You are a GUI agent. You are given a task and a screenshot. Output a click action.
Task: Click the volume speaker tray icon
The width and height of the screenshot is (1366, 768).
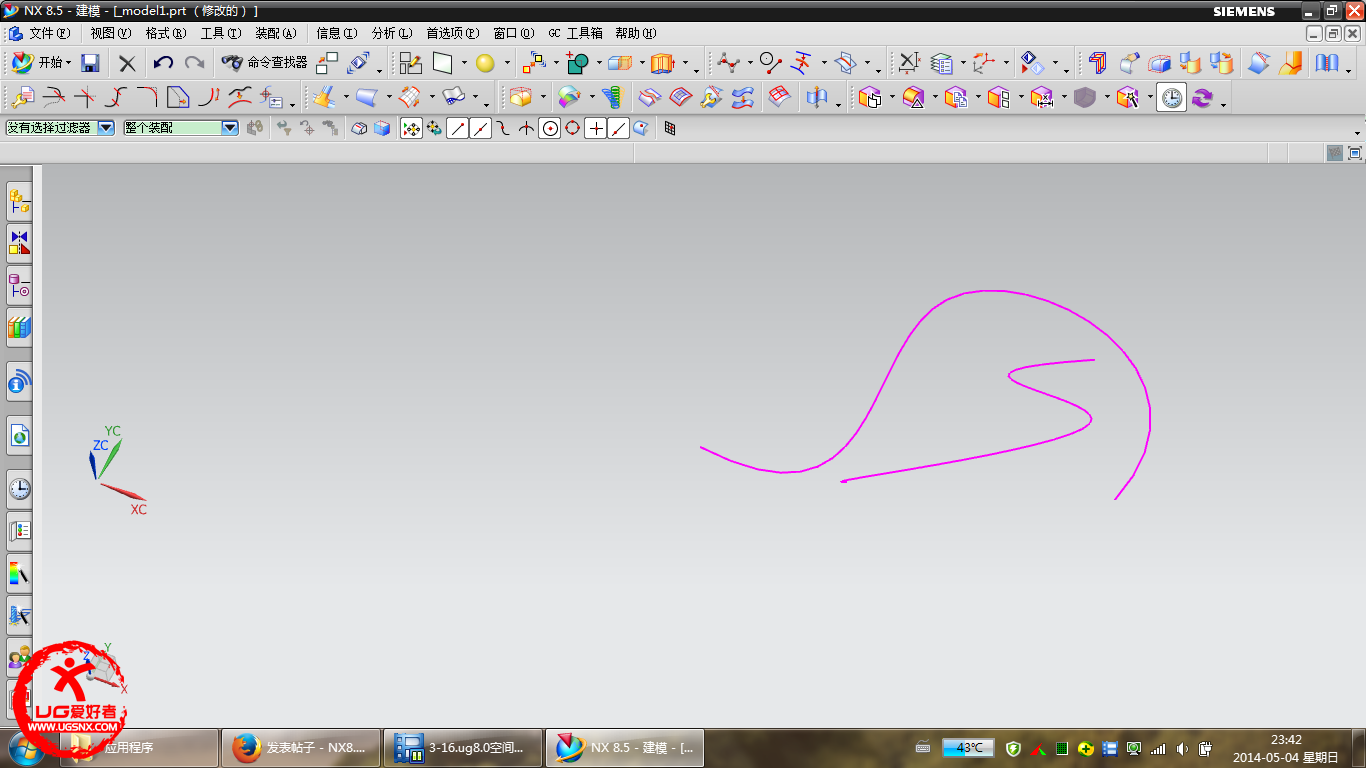1182,748
